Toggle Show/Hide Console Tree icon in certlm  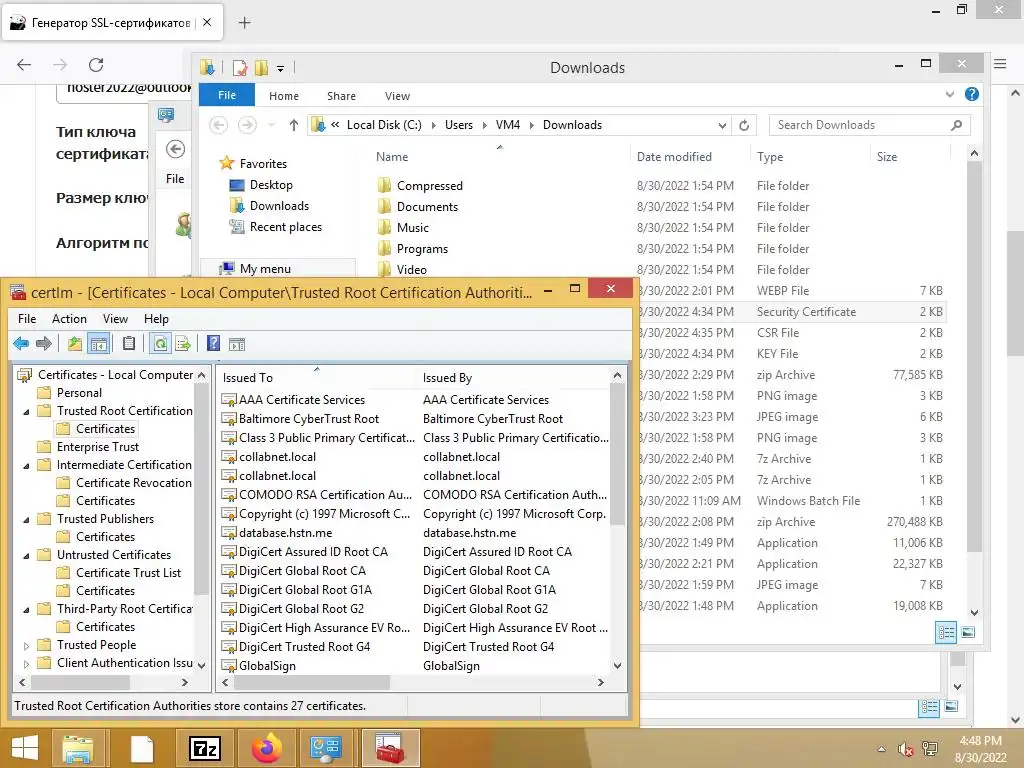99,344
